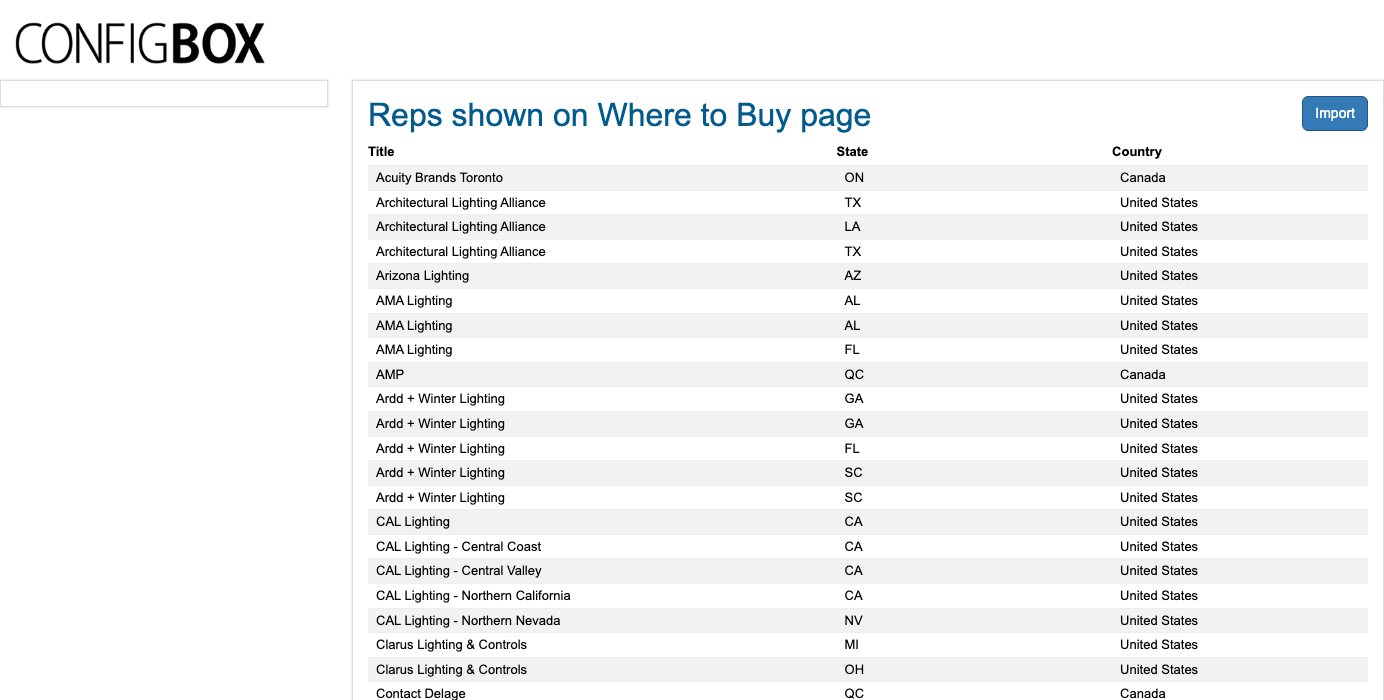The height and width of the screenshot is (700, 1384).
Task: Click United States in Central Valley row
Action: pyautogui.click(x=1159, y=571)
